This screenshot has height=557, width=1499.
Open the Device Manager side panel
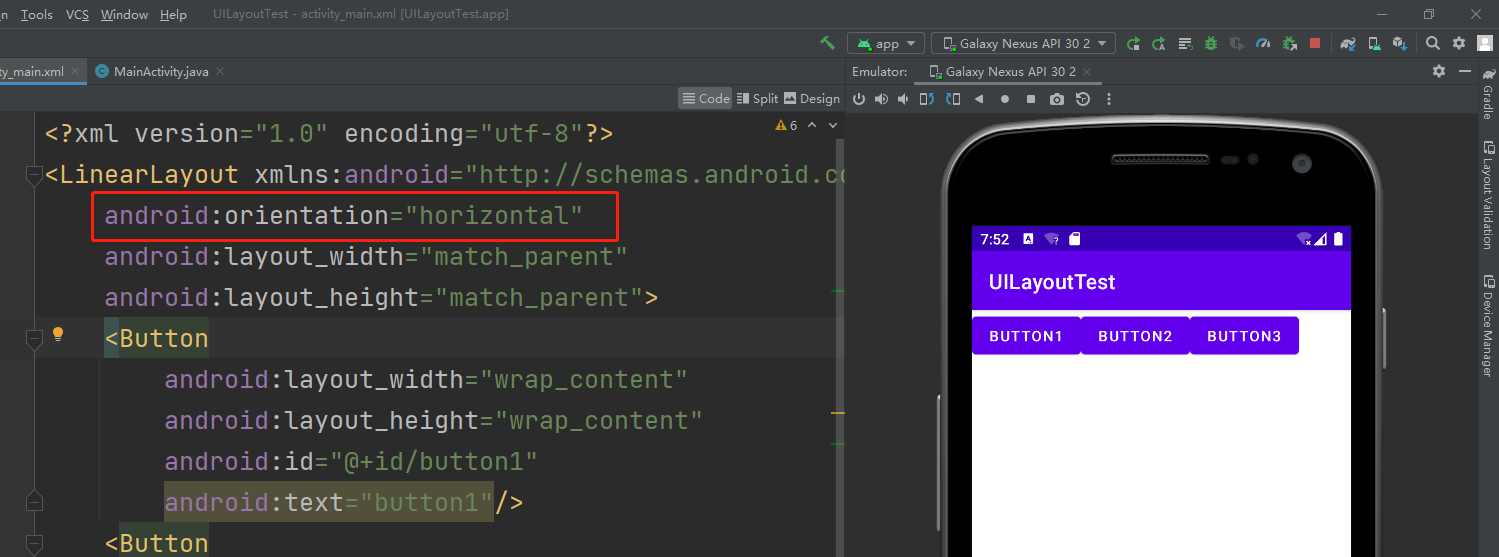coord(1488,325)
